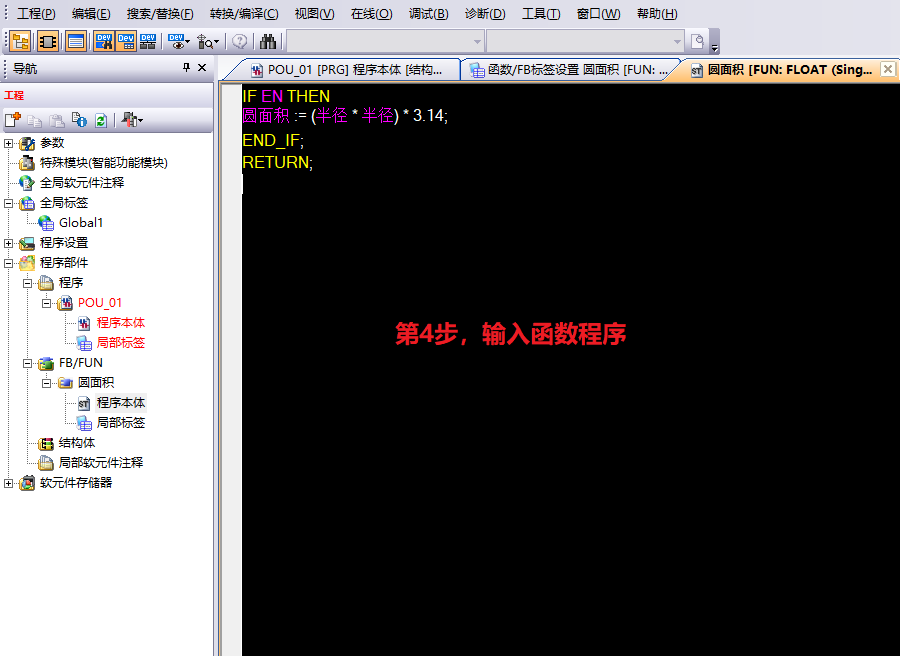Click the help question mark icon
The height and width of the screenshot is (656, 900).
coord(240,41)
